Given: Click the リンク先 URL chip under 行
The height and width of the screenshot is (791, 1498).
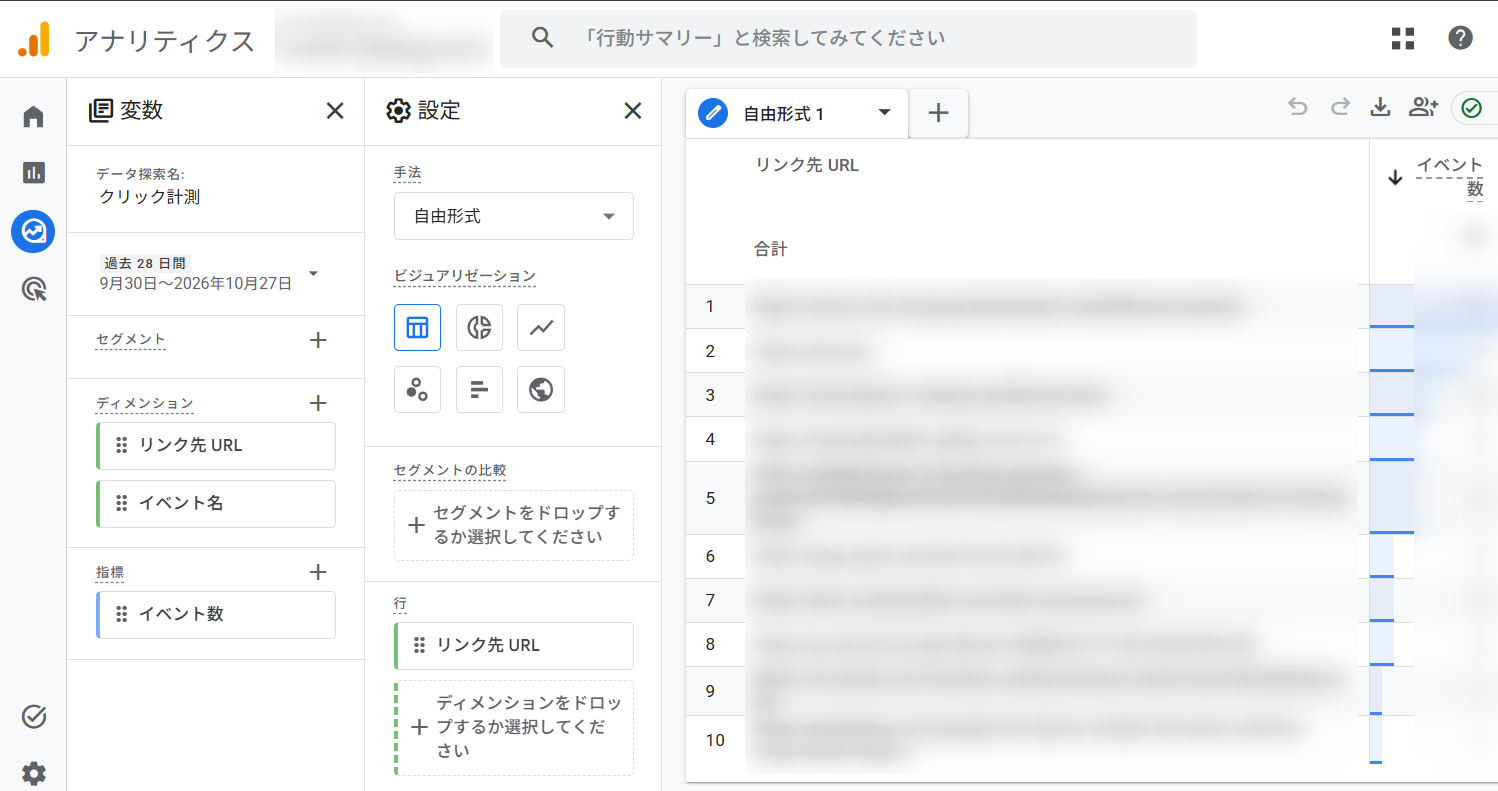Looking at the screenshot, I should [514, 646].
